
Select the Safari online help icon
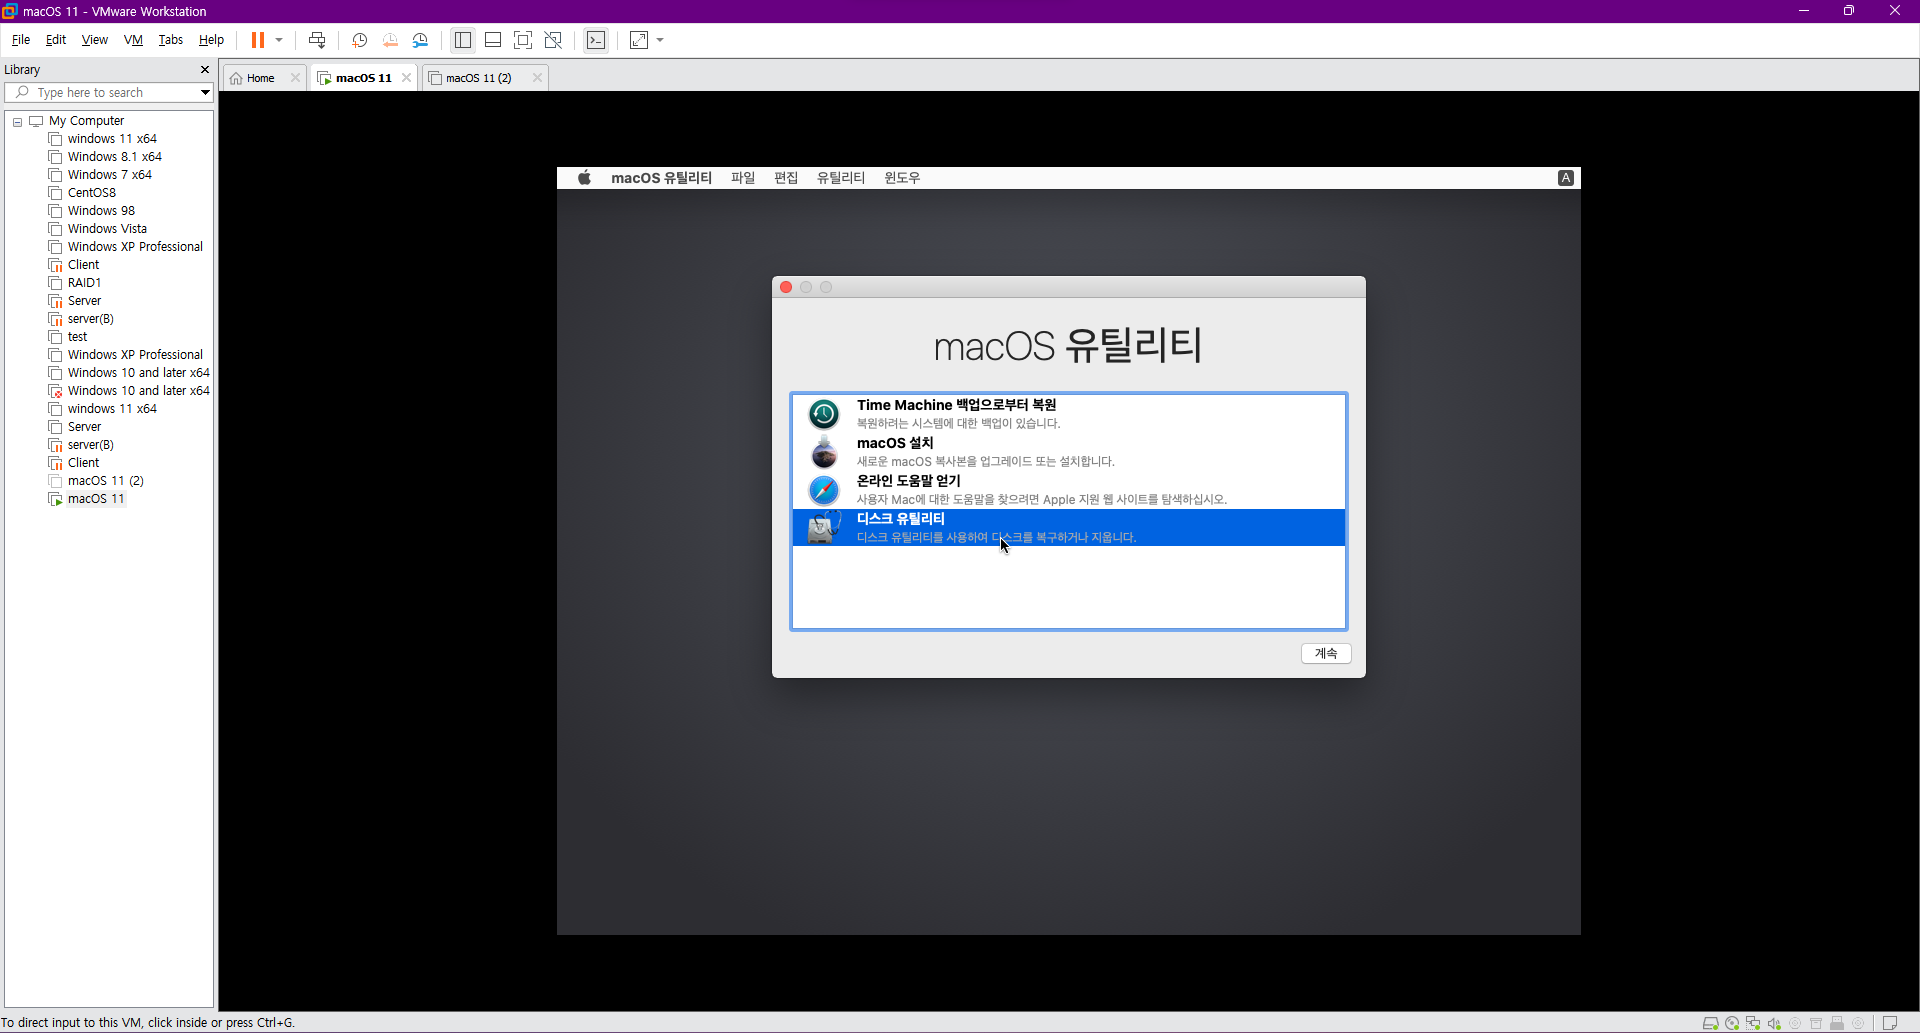[824, 490]
